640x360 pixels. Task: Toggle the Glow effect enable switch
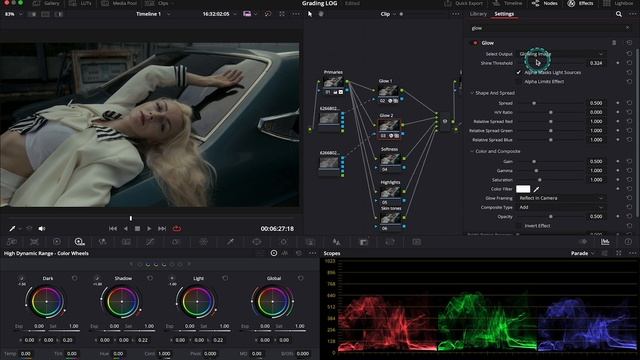pyautogui.click(x=475, y=43)
